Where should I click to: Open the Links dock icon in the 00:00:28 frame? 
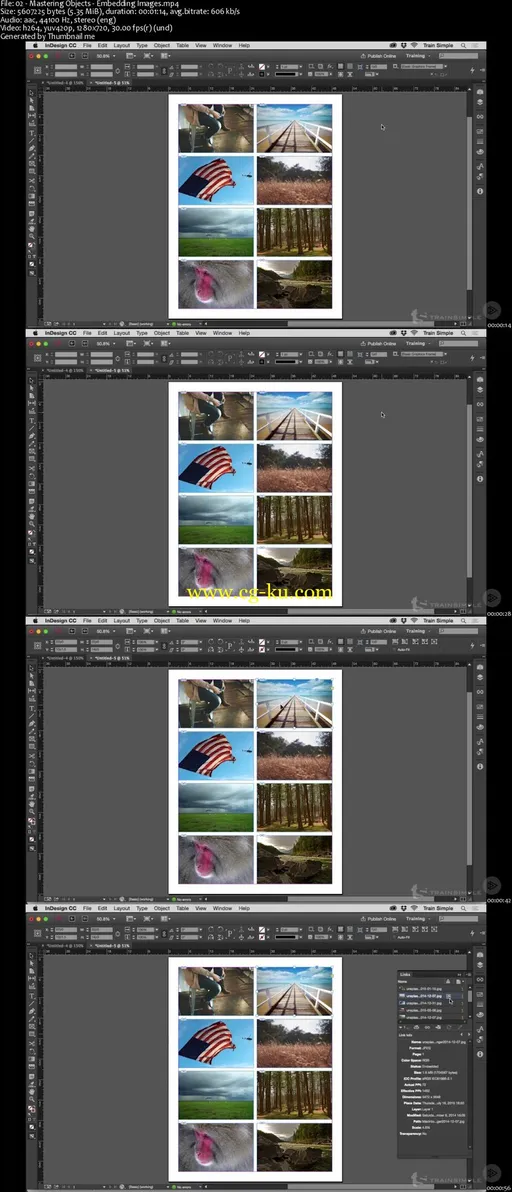480,404
